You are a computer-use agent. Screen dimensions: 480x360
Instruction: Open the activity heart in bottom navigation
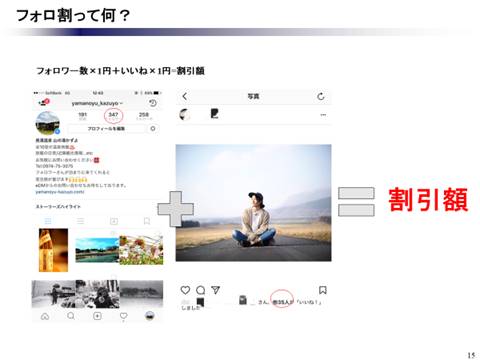[124, 316]
